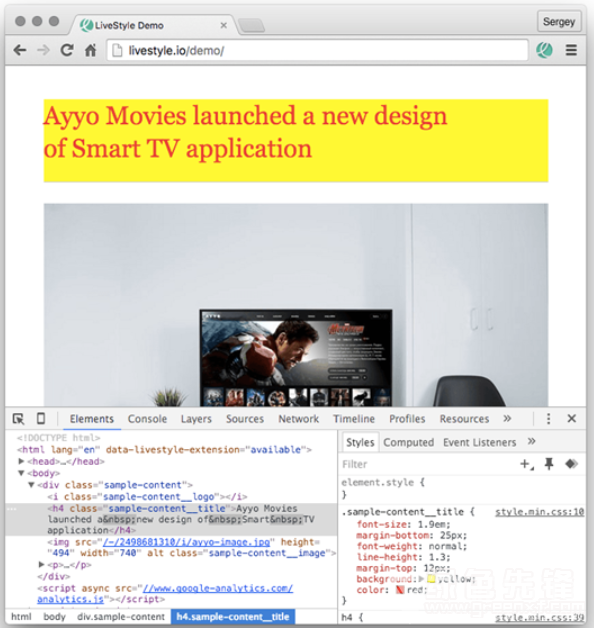Screen dimensions: 594x628
Task: Close the LiveStyle Demo tab
Action: (x=224, y=25)
